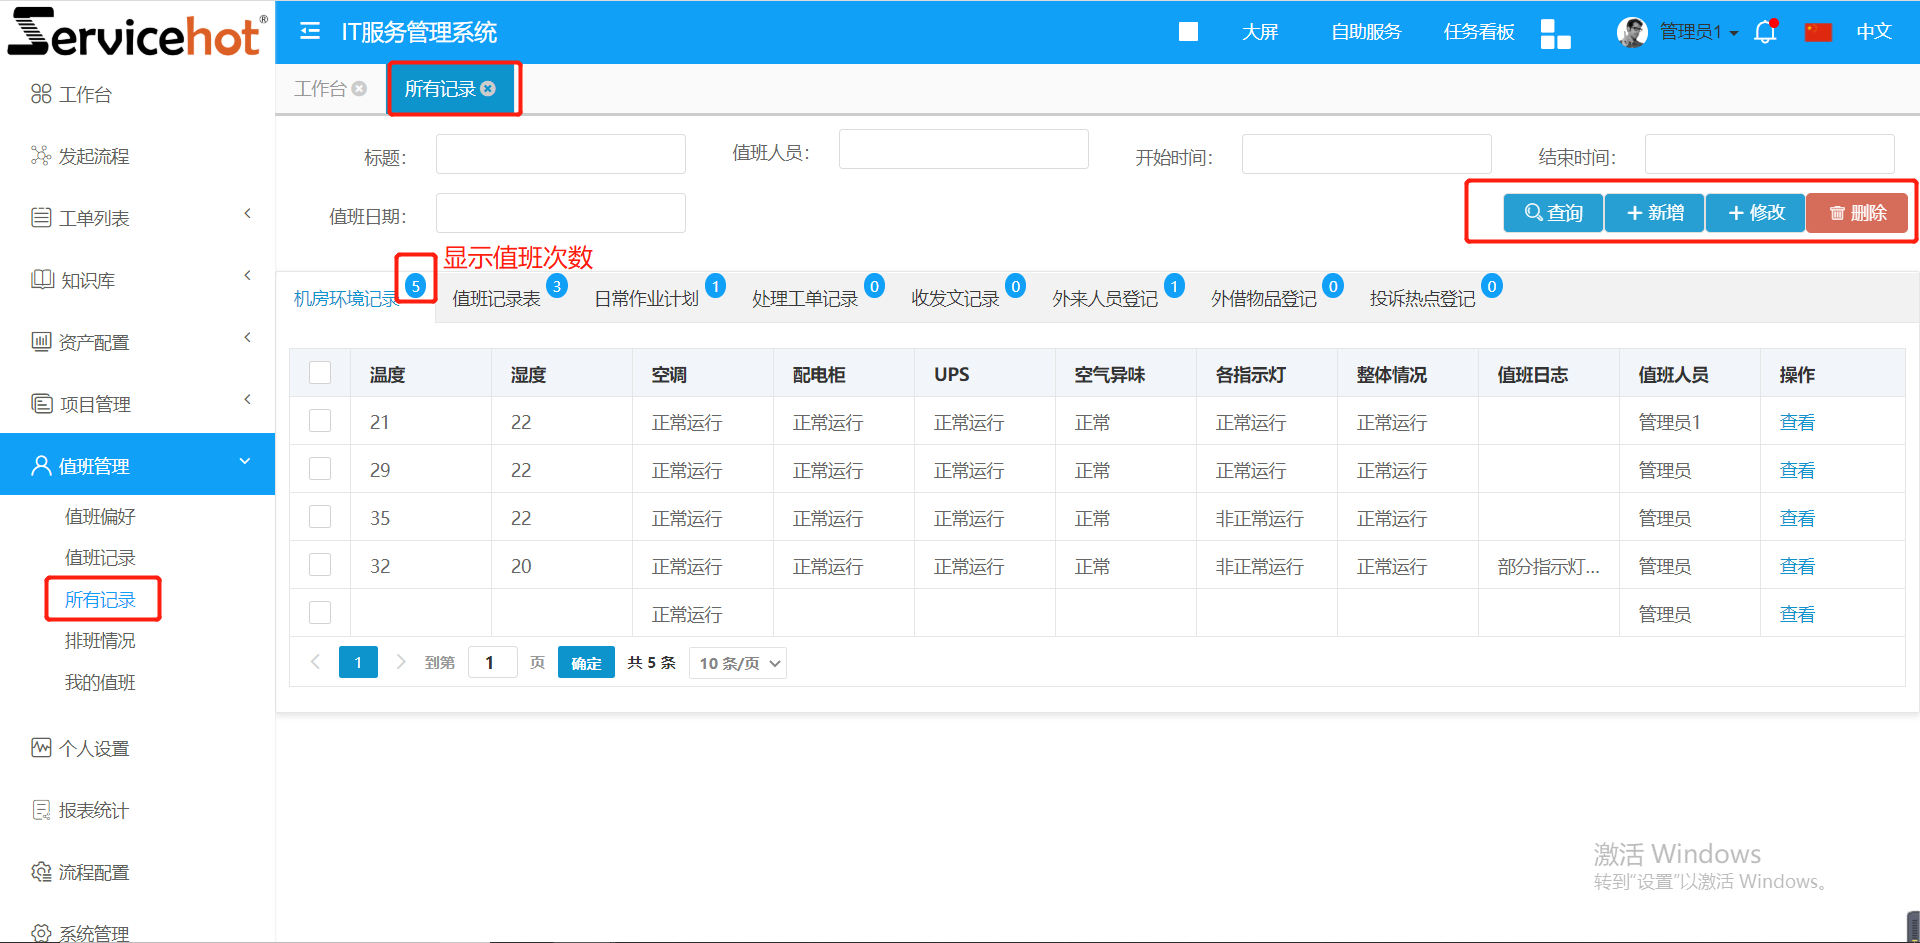Expand the 工单列表 sidebar menu
The image size is (1920, 943).
[x=94, y=218]
